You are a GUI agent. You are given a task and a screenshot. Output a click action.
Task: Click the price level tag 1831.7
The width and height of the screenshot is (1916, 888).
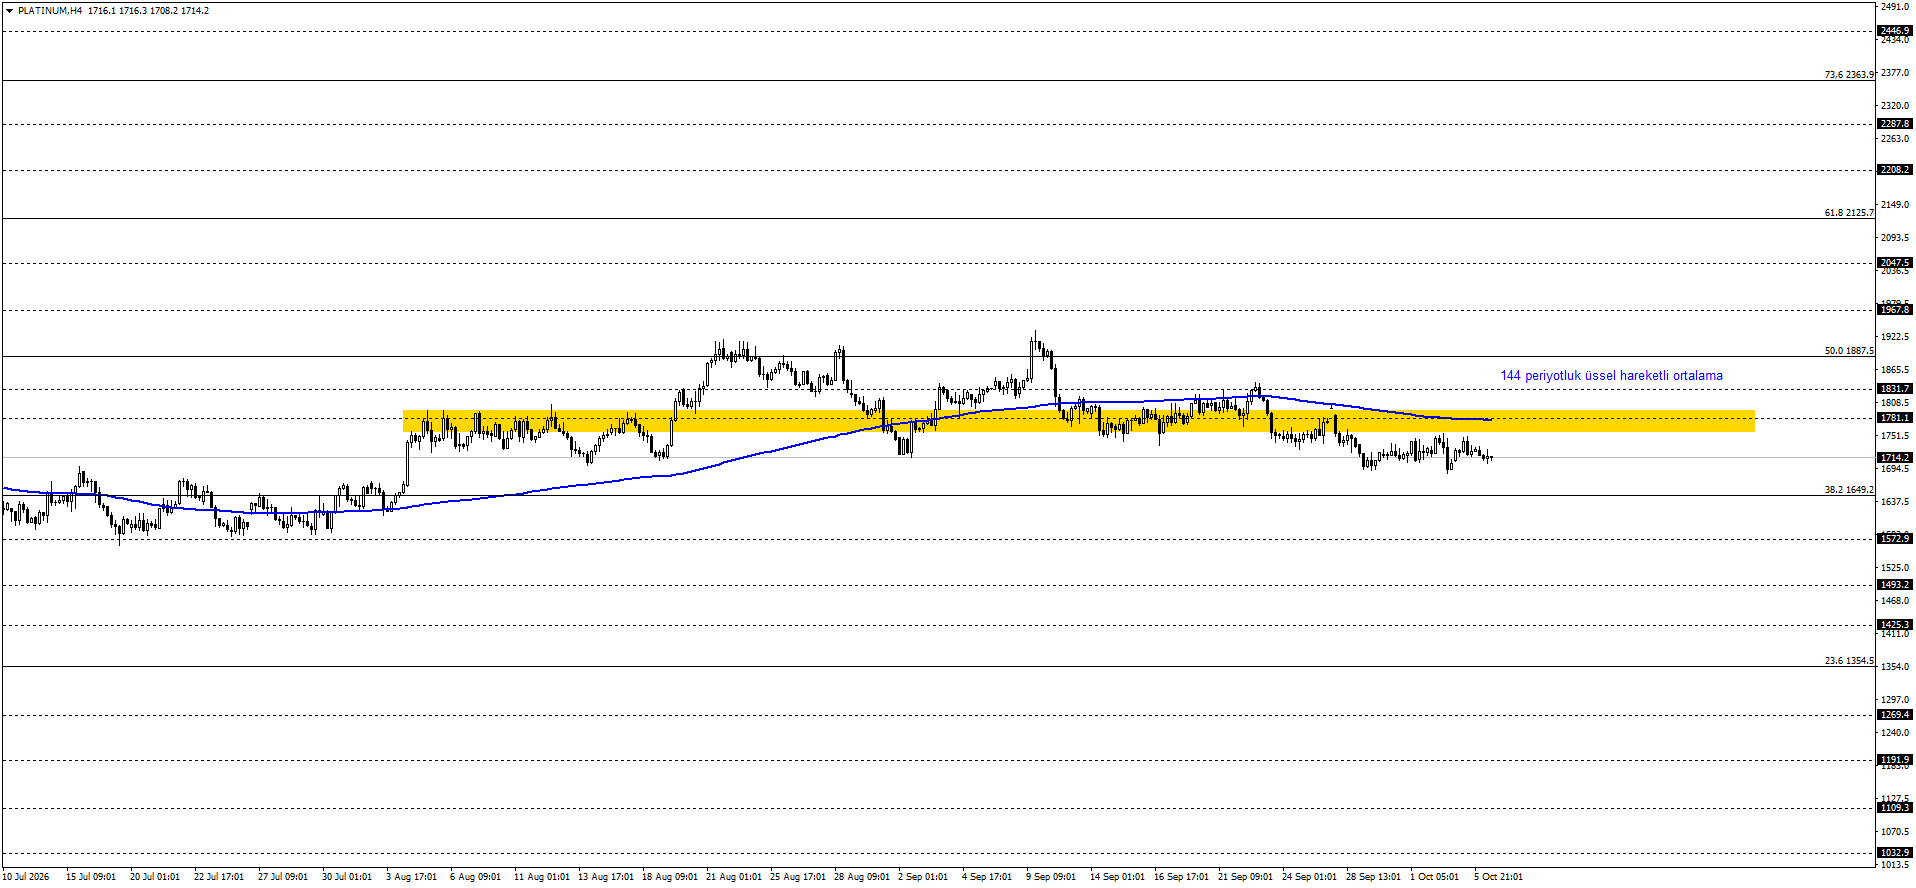click(x=1895, y=389)
